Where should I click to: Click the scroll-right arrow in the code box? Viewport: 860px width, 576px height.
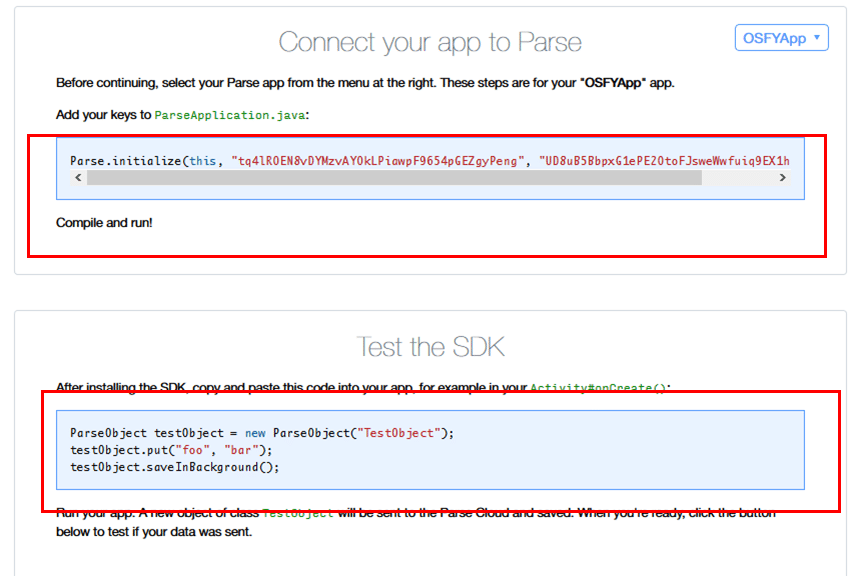tap(782, 178)
